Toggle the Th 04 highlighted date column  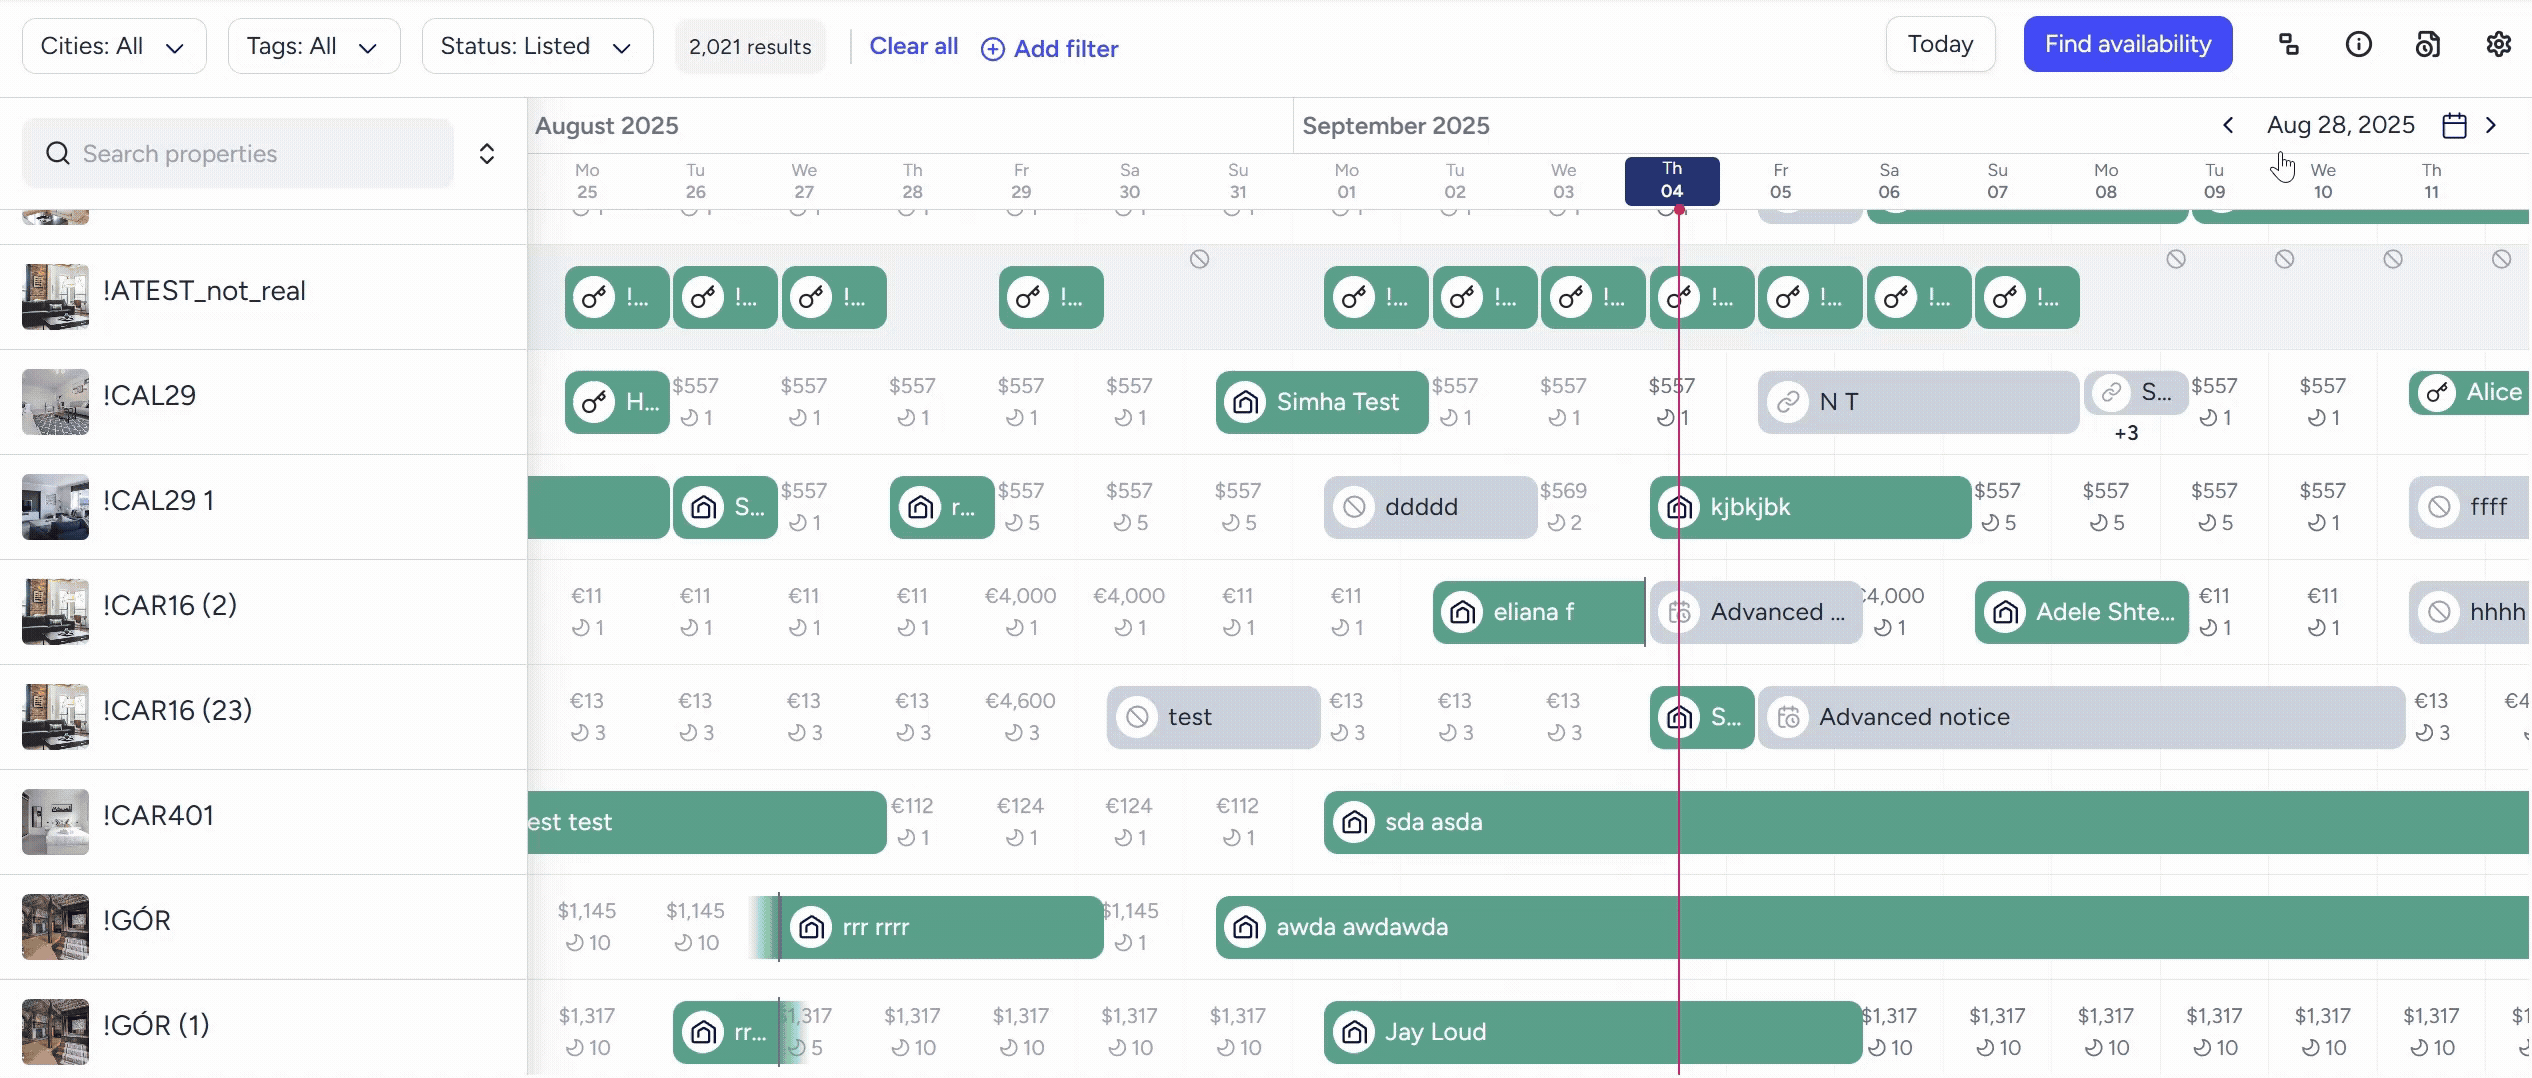pyautogui.click(x=1671, y=181)
